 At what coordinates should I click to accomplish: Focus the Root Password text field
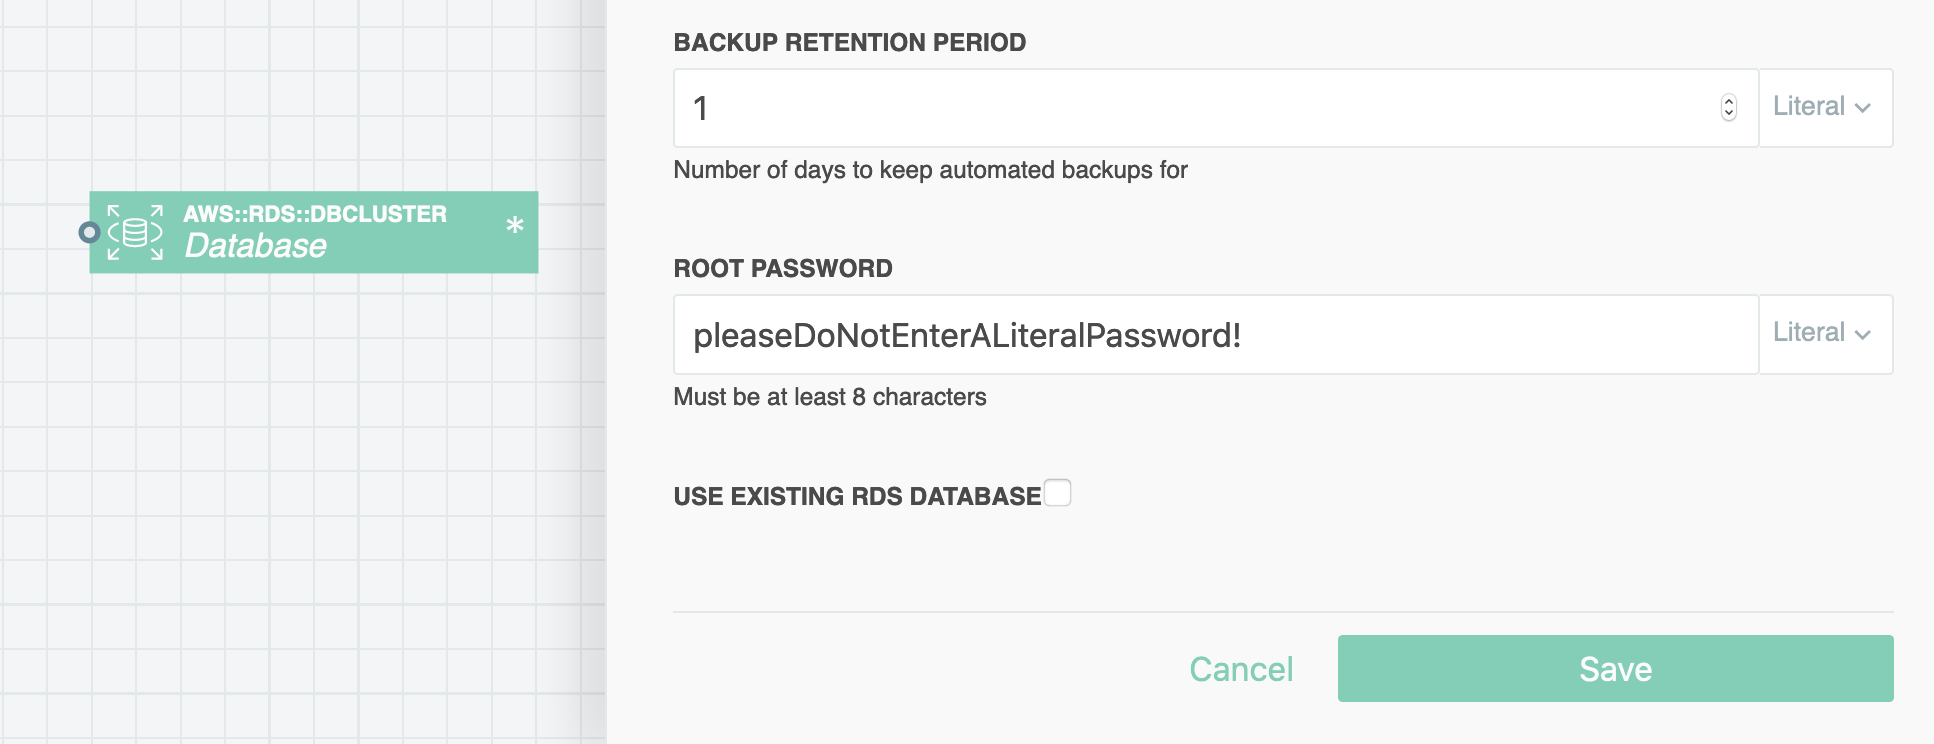(x=1216, y=334)
